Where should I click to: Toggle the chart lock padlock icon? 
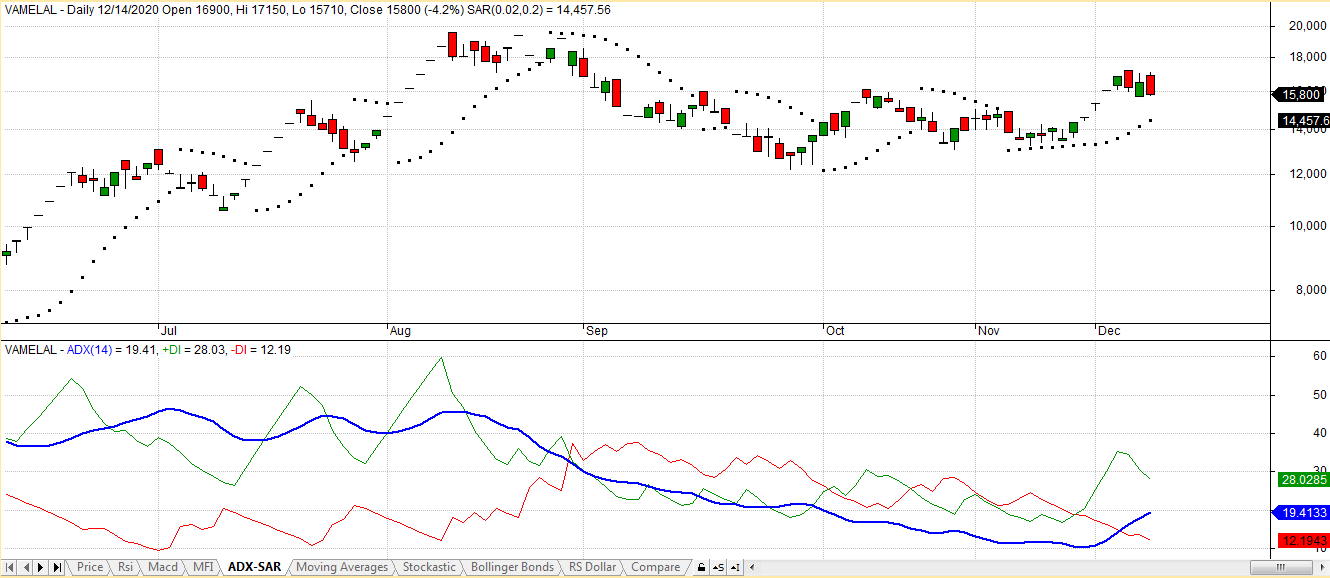click(x=702, y=568)
